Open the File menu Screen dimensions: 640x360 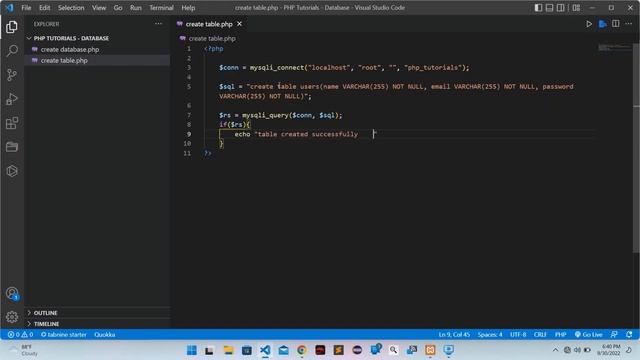pos(26,8)
